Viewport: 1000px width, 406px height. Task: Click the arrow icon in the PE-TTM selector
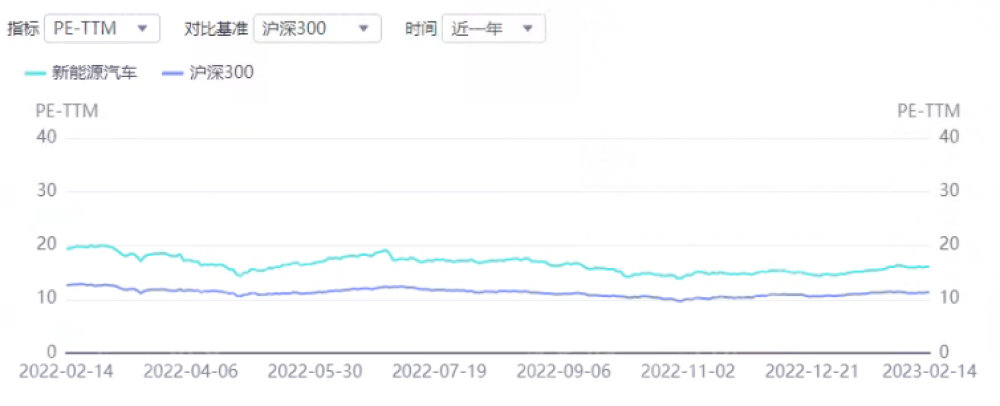[141, 28]
